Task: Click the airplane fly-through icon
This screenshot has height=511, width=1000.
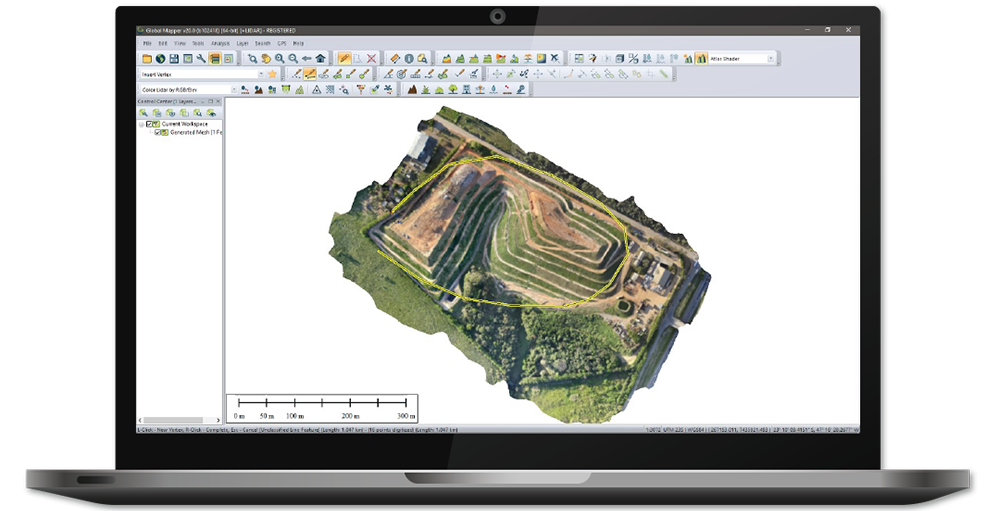Action: click(x=555, y=59)
